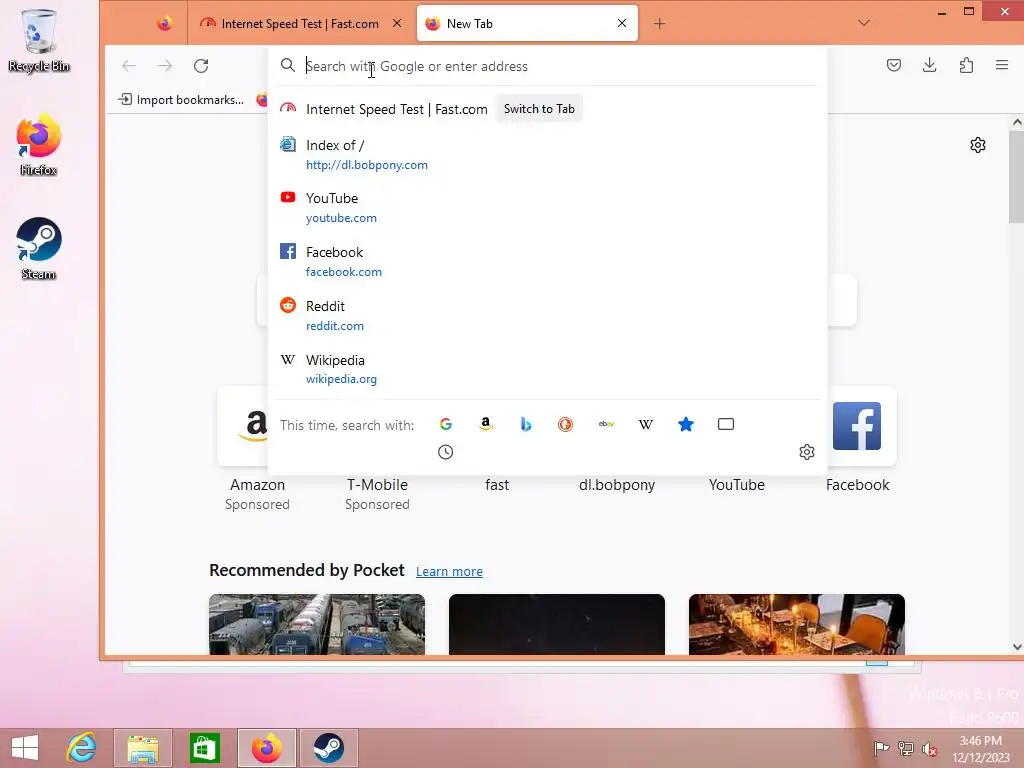
Task: Select the Firefox desktop shortcut
Action: tap(39, 145)
